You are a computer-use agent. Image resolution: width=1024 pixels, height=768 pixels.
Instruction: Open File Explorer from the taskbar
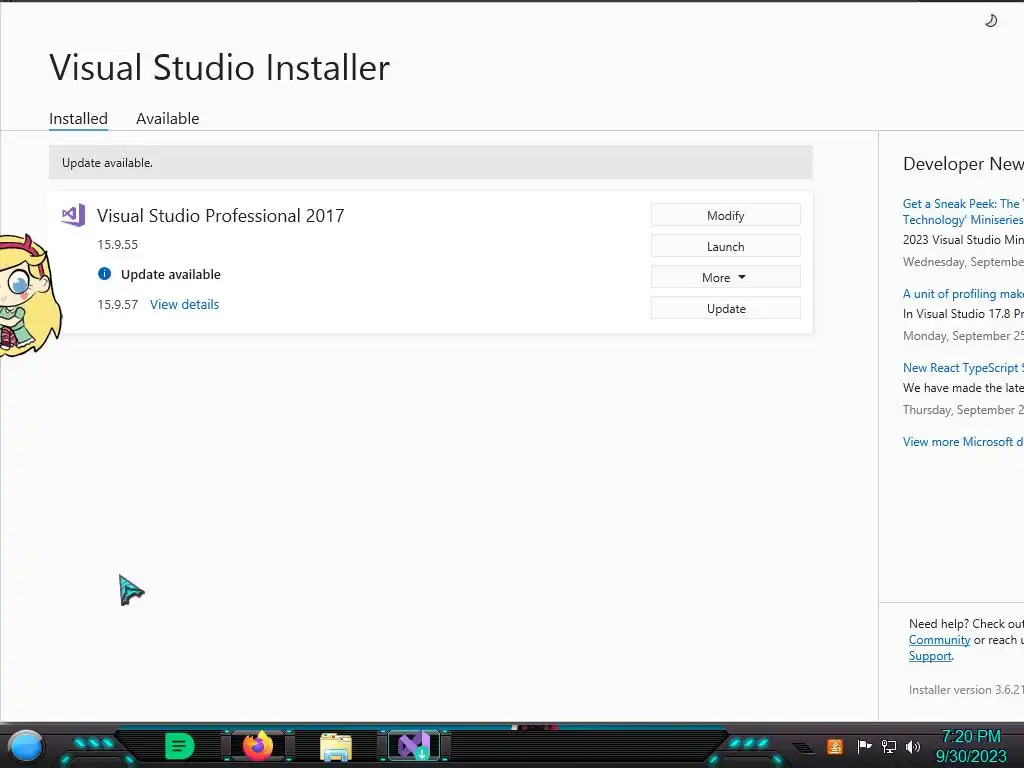[336, 746]
